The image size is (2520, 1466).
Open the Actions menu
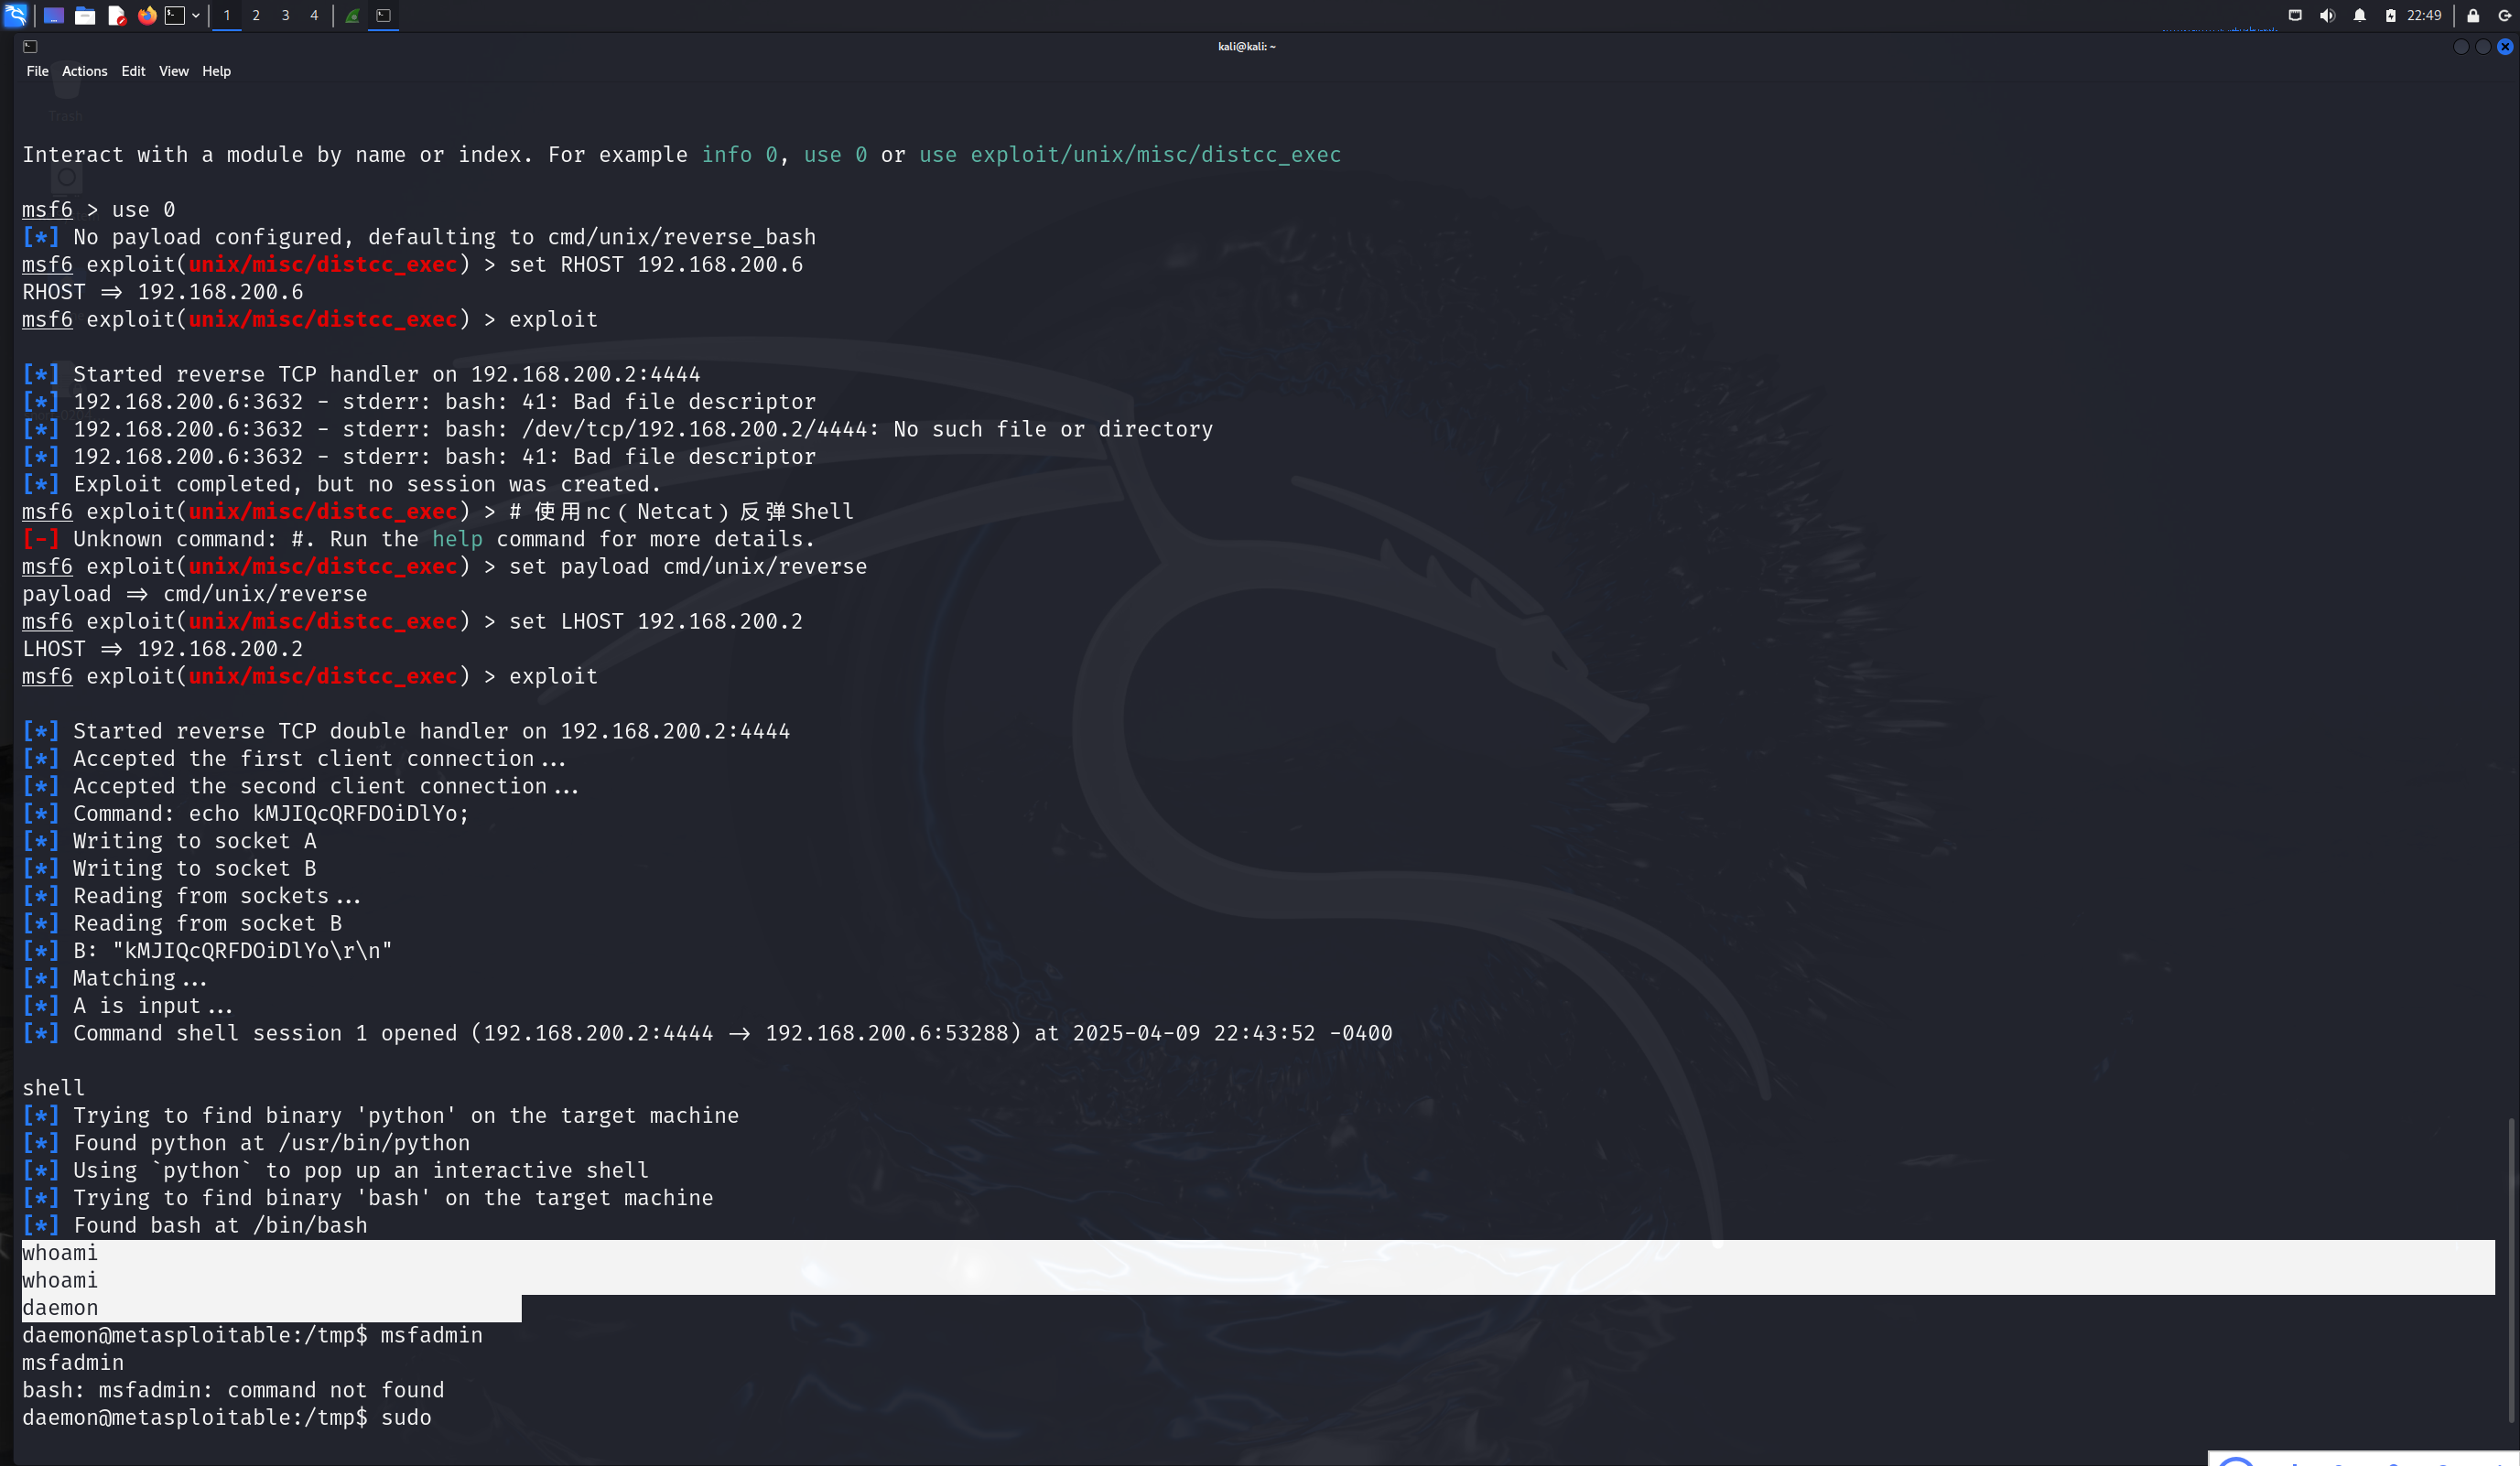[84, 71]
